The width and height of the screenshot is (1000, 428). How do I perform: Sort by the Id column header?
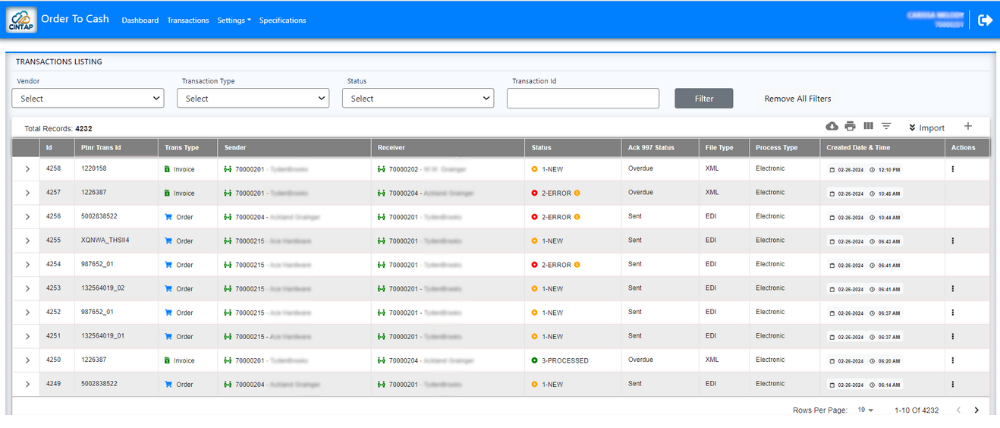49,147
